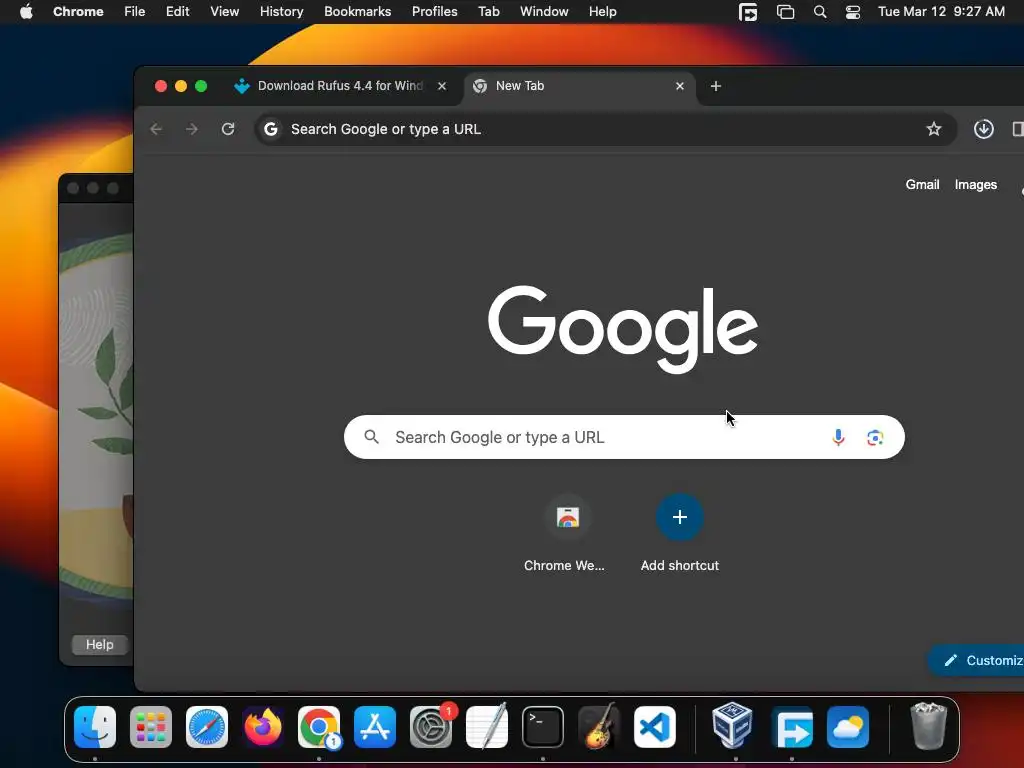Click the back navigation arrow in Chrome
Screen dimensions: 1024x768
point(156,129)
